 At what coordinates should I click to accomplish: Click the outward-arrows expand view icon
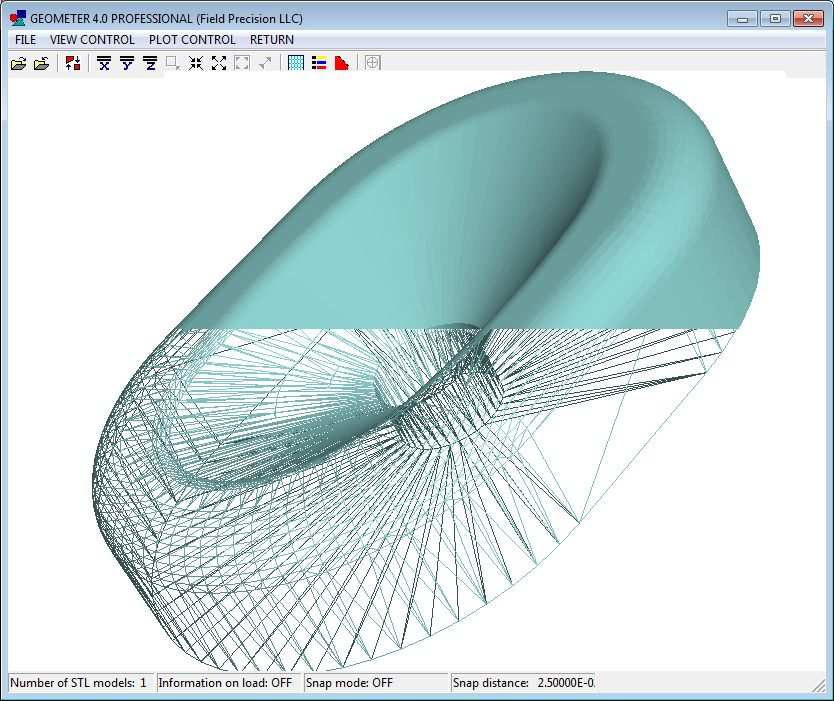click(x=219, y=64)
